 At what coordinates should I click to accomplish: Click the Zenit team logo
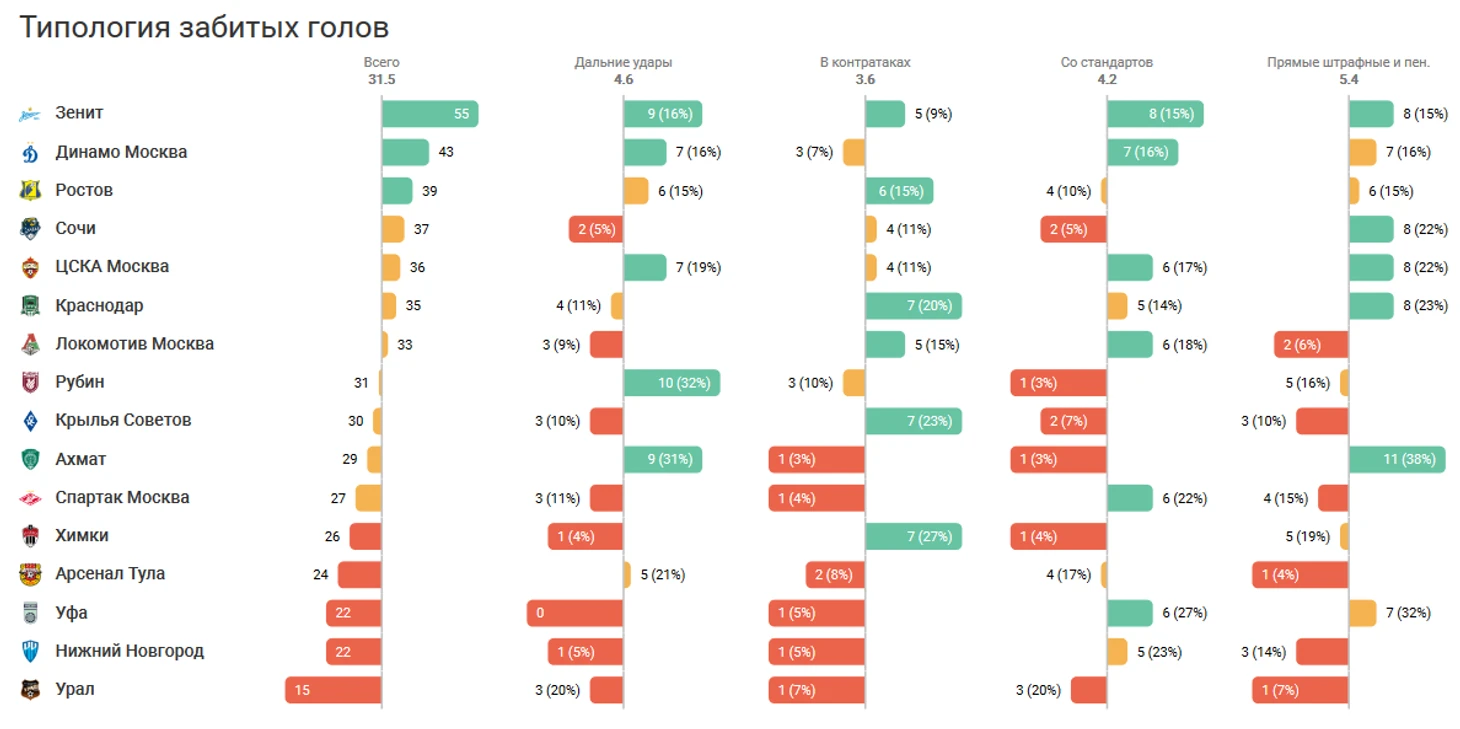[x=30, y=114]
